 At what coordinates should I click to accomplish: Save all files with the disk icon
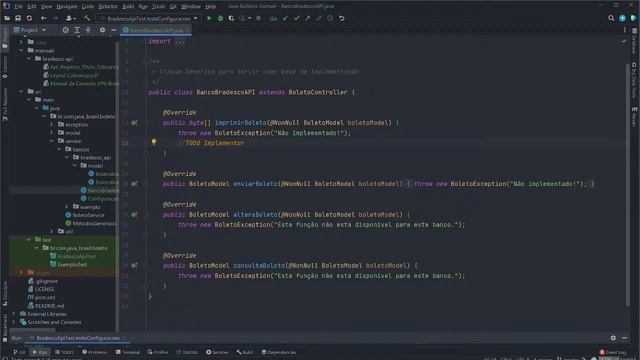[18, 18]
